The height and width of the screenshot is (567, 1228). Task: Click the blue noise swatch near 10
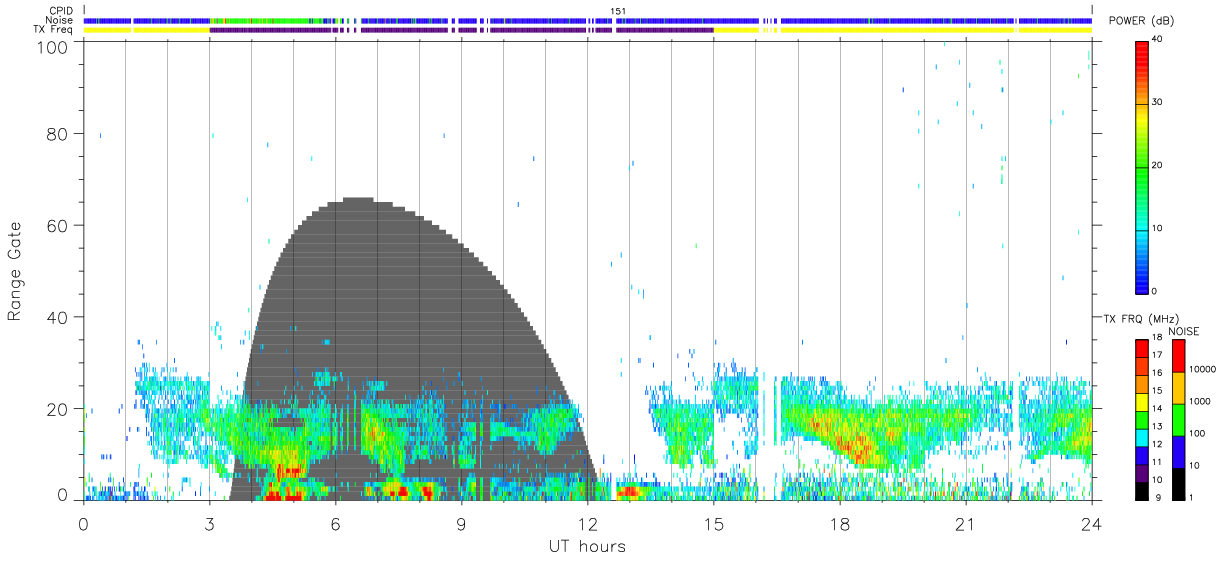click(1178, 452)
